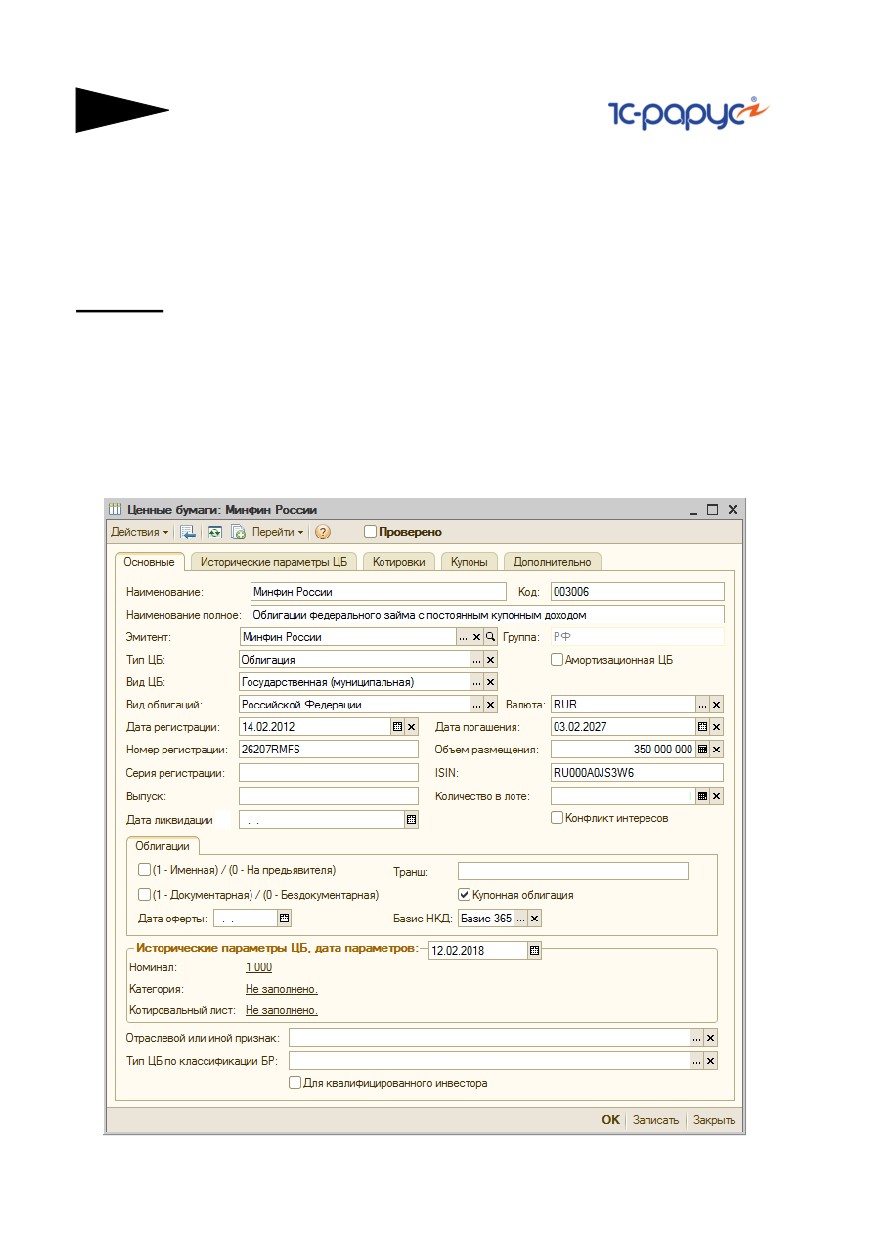Click the Закрыть button
The image size is (875, 1239).
(x=714, y=1120)
